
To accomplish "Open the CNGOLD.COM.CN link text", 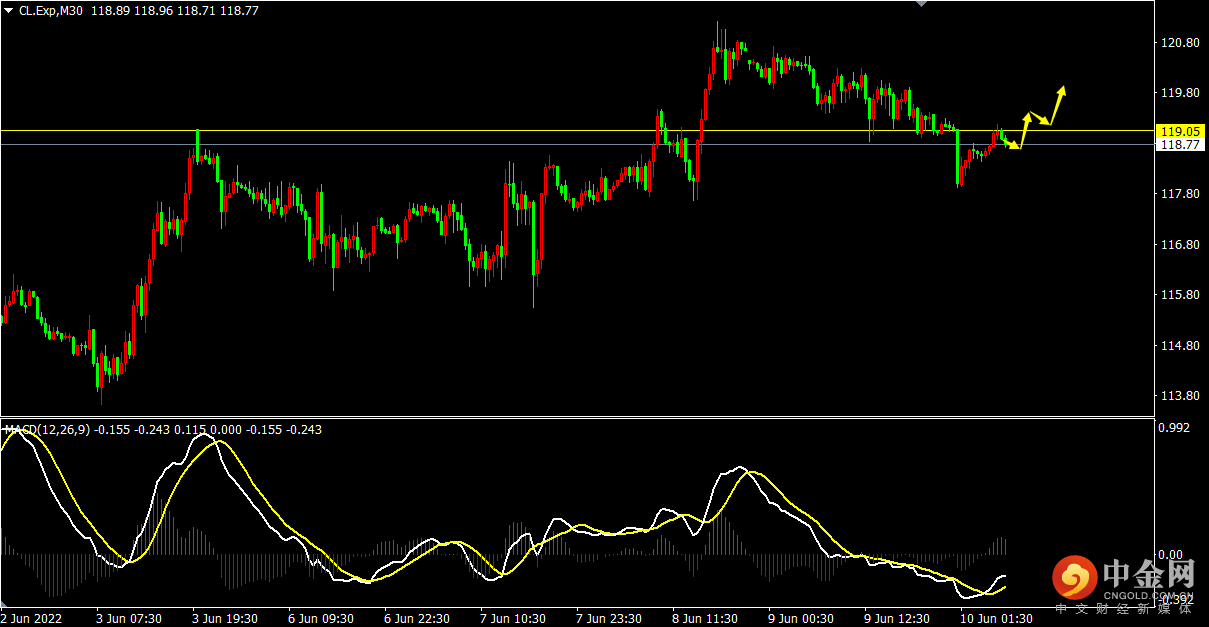I will point(1148,596).
